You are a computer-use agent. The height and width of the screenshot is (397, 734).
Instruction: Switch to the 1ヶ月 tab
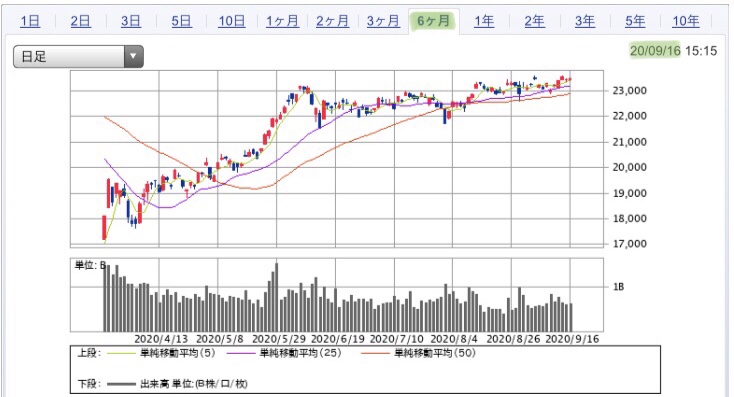[x=282, y=21]
